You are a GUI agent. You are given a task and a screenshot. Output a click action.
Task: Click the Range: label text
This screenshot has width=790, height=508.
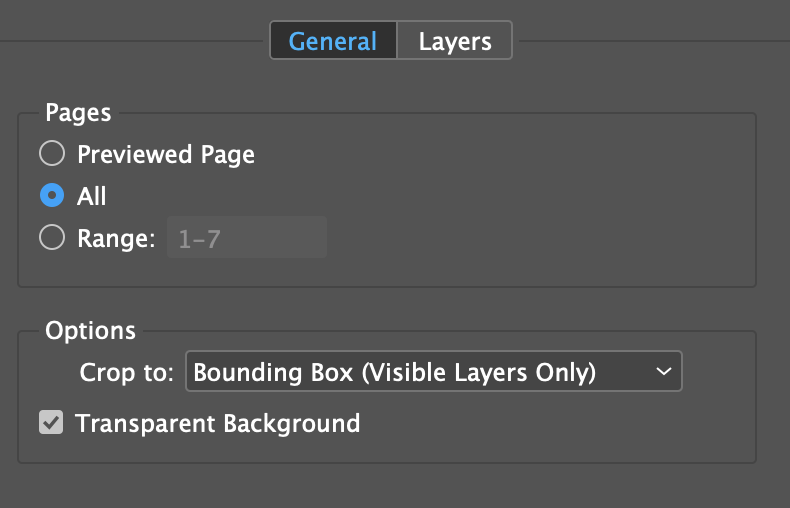click(116, 238)
